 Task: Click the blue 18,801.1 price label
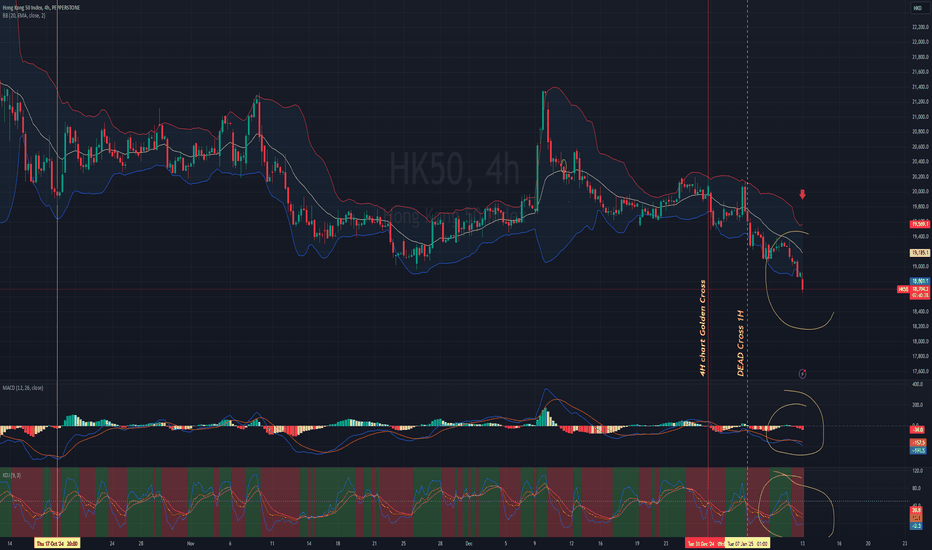tap(920, 281)
